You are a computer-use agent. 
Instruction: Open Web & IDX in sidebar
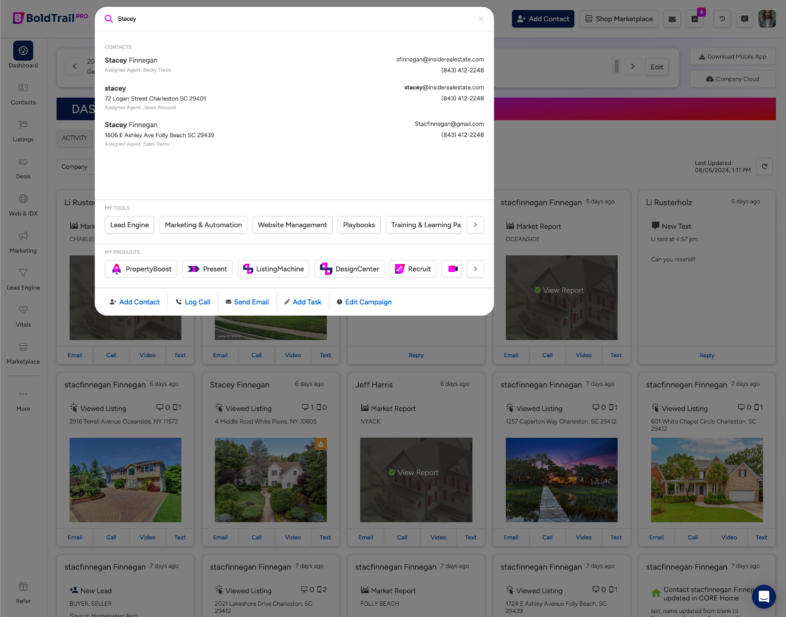click(x=23, y=205)
